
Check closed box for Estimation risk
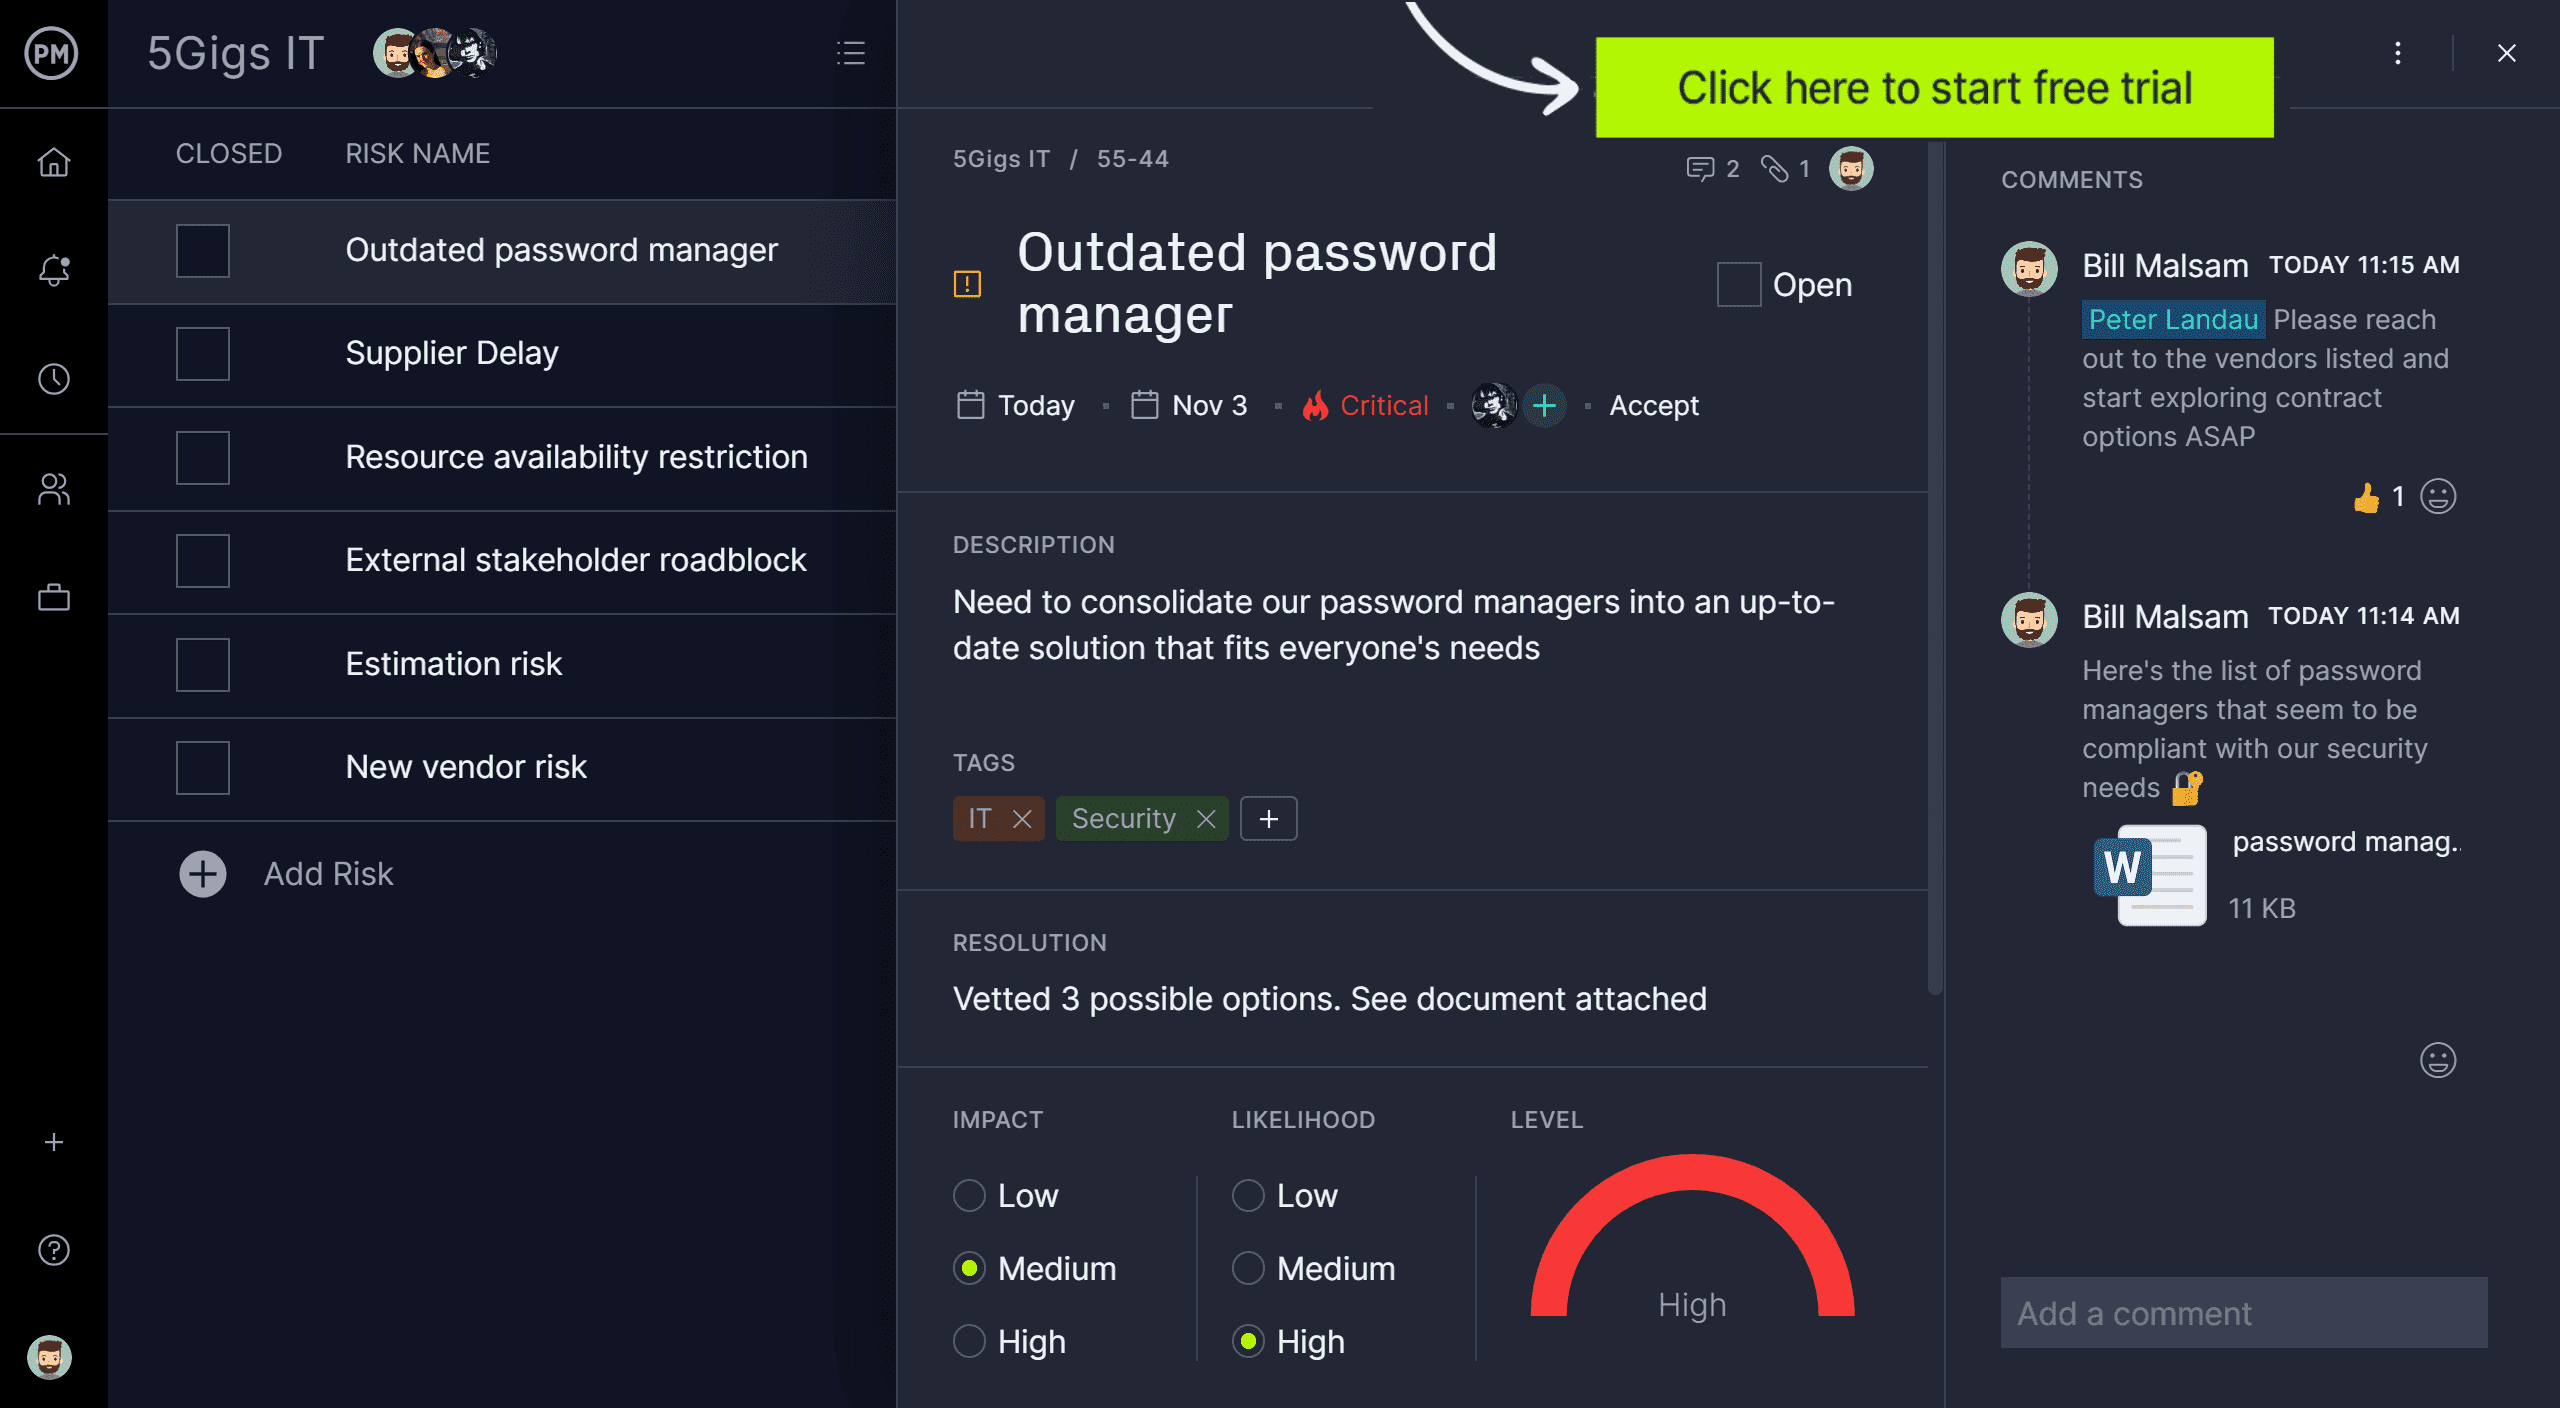point(203,665)
